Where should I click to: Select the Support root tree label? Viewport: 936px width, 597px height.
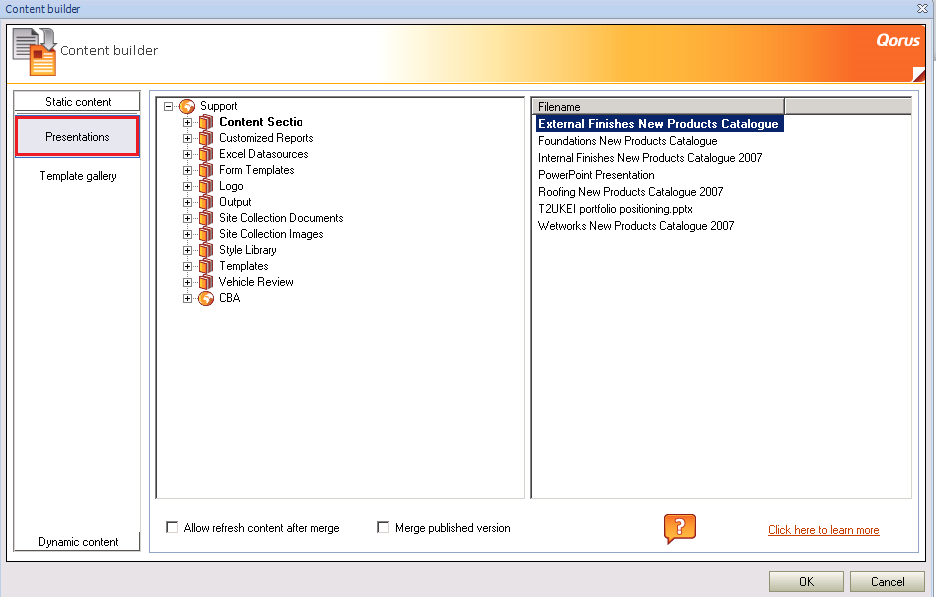pyautogui.click(x=218, y=106)
